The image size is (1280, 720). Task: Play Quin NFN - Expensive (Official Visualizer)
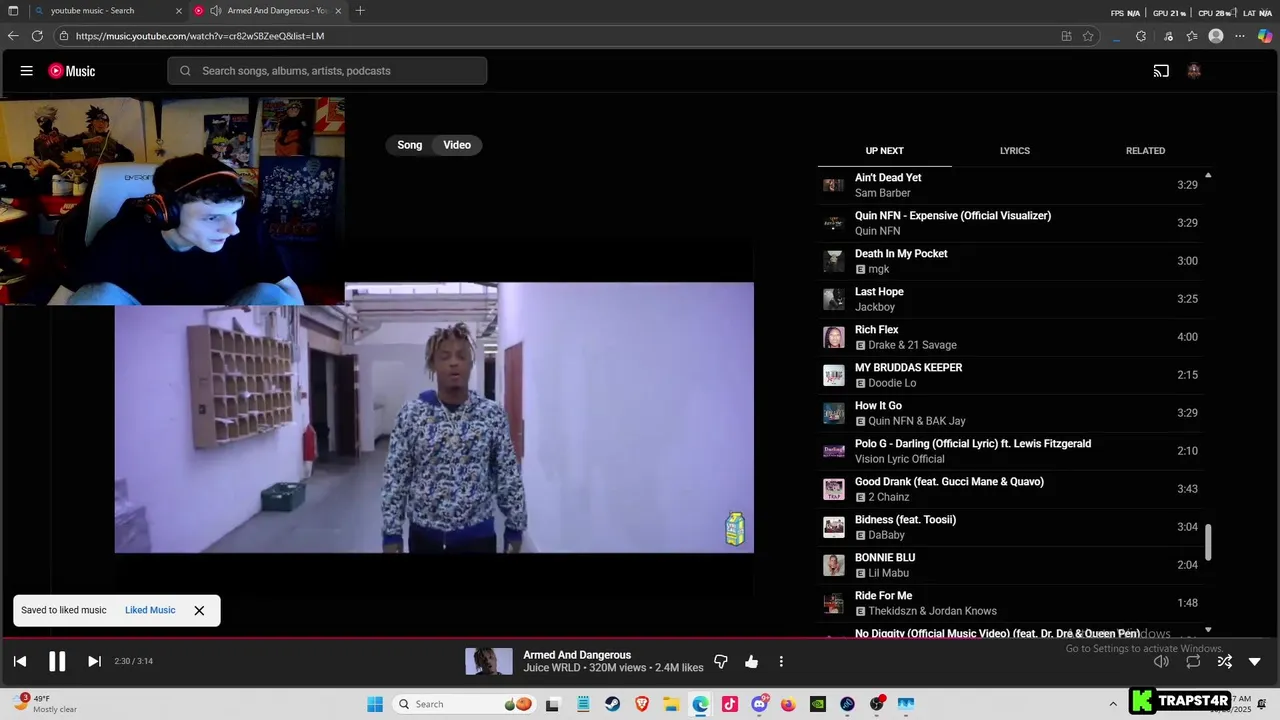point(1010,223)
